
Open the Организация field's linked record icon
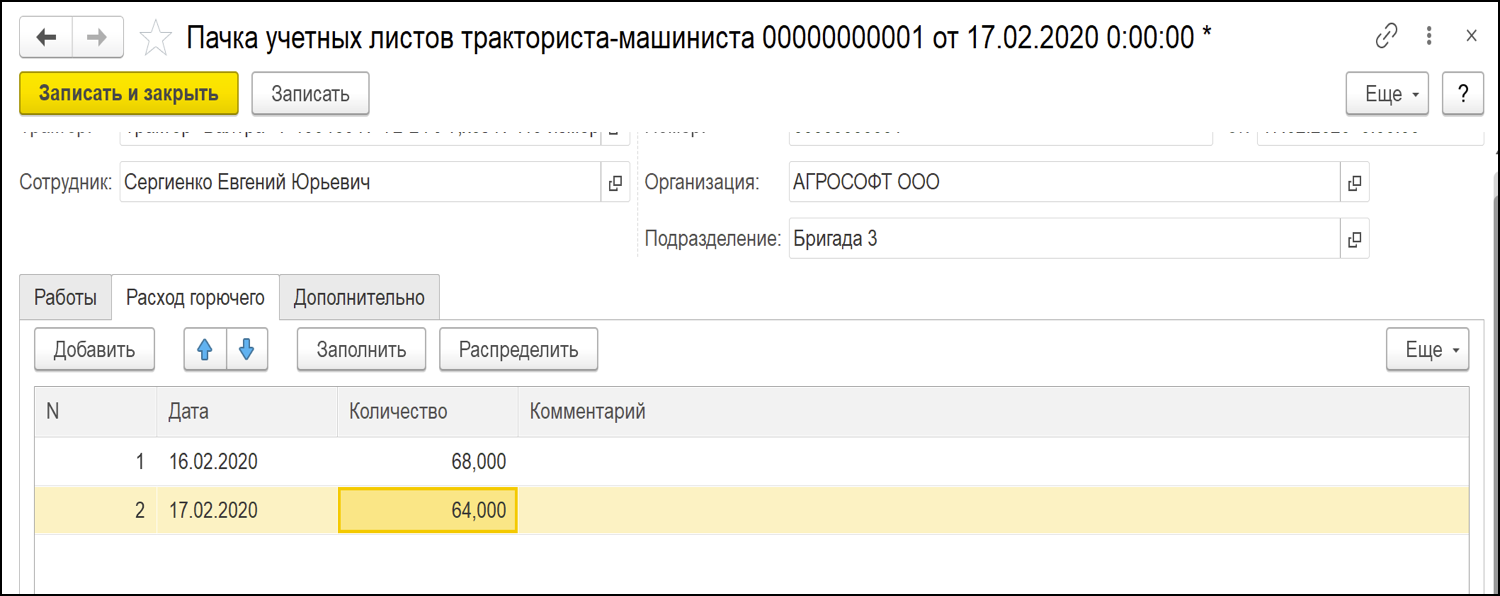coord(1355,183)
